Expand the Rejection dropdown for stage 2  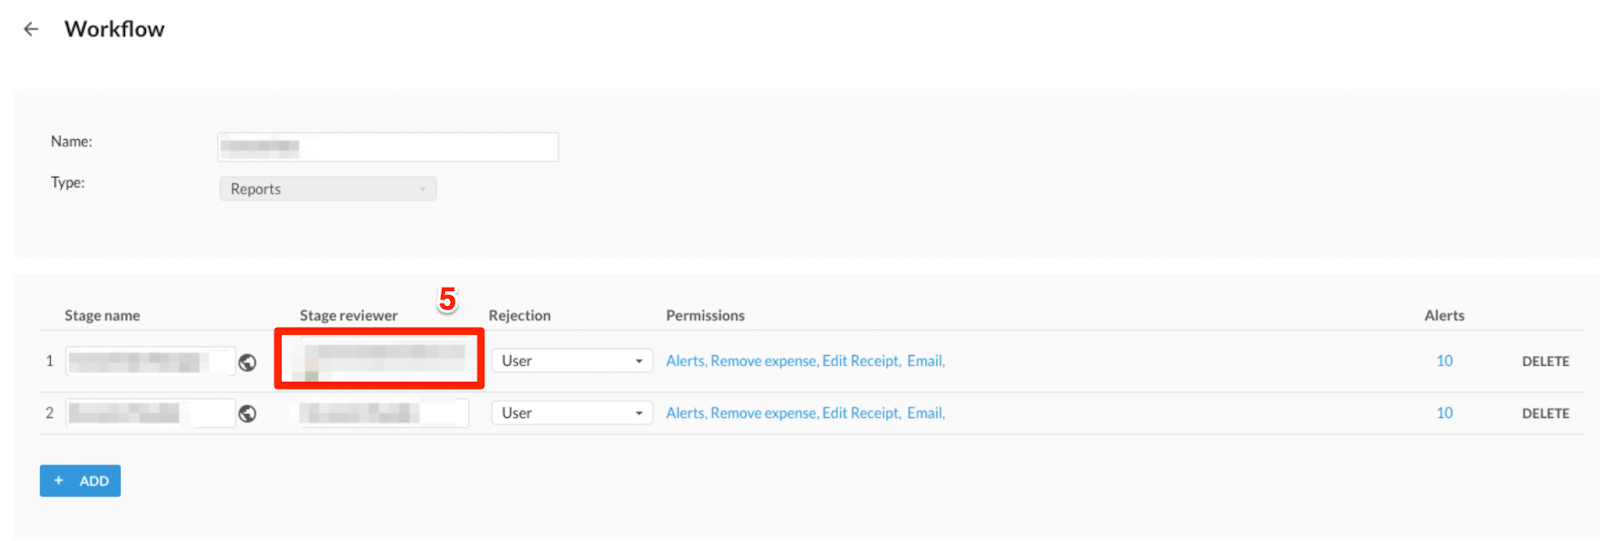(571, 413)
